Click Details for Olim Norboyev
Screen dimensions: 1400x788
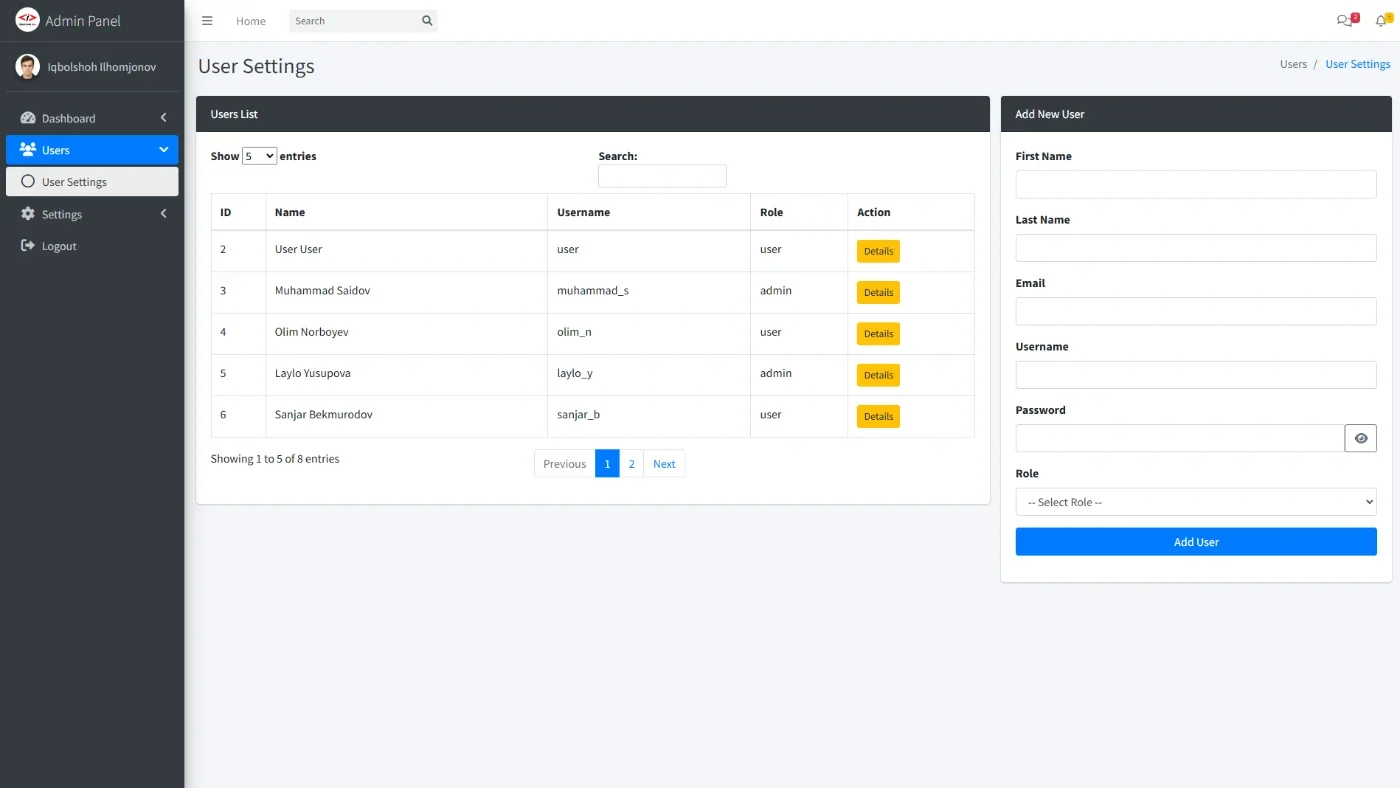(x=878, y=334)
